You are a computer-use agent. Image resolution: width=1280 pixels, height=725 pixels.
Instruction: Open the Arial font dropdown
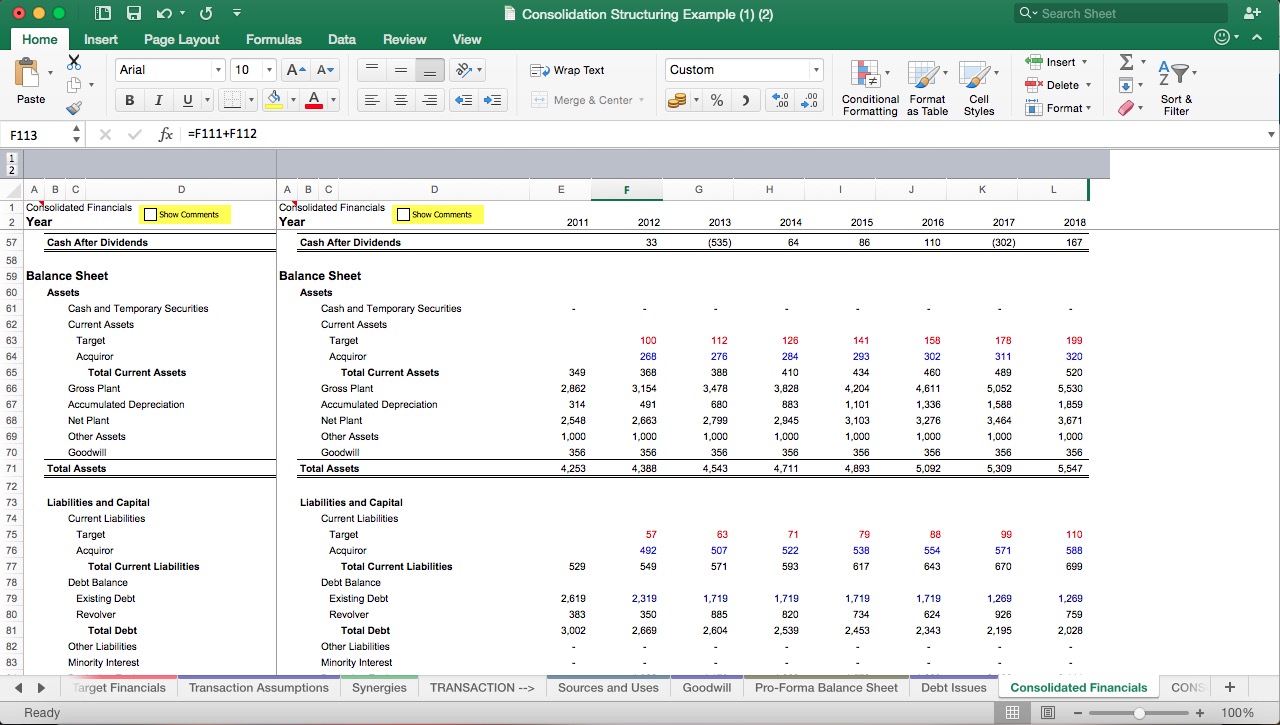click(x=219, y=70)
